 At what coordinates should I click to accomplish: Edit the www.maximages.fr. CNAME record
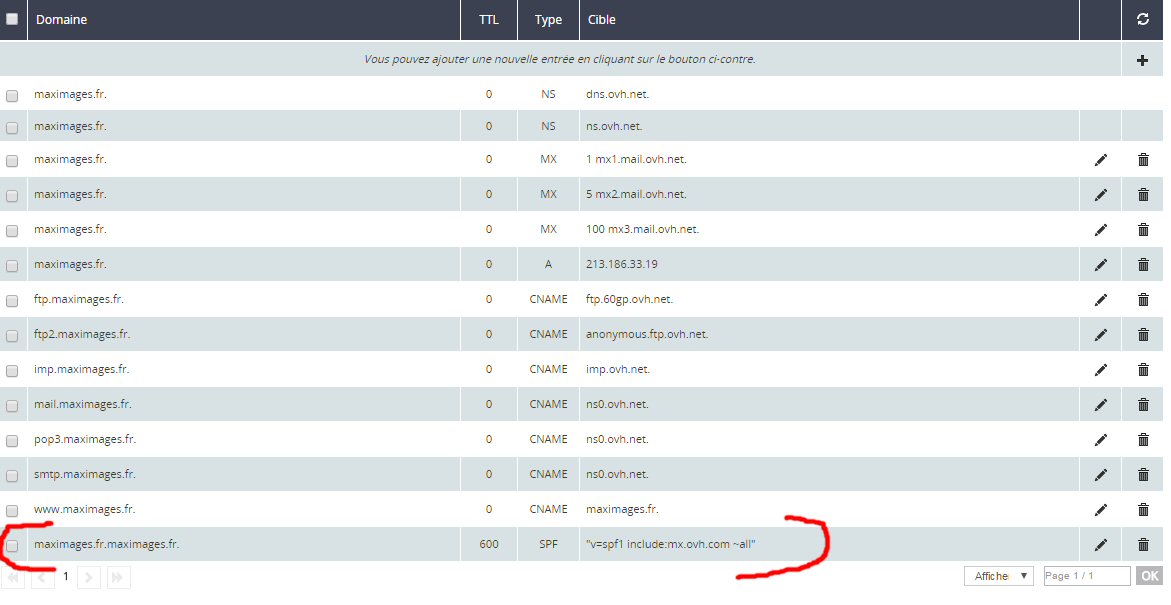coord(1101,509)
